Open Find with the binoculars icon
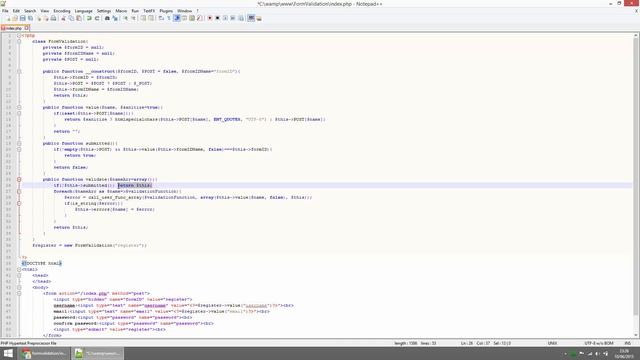The height and width of the screenshot is (360, 640). pyautogui.click(x=107, y=18)
